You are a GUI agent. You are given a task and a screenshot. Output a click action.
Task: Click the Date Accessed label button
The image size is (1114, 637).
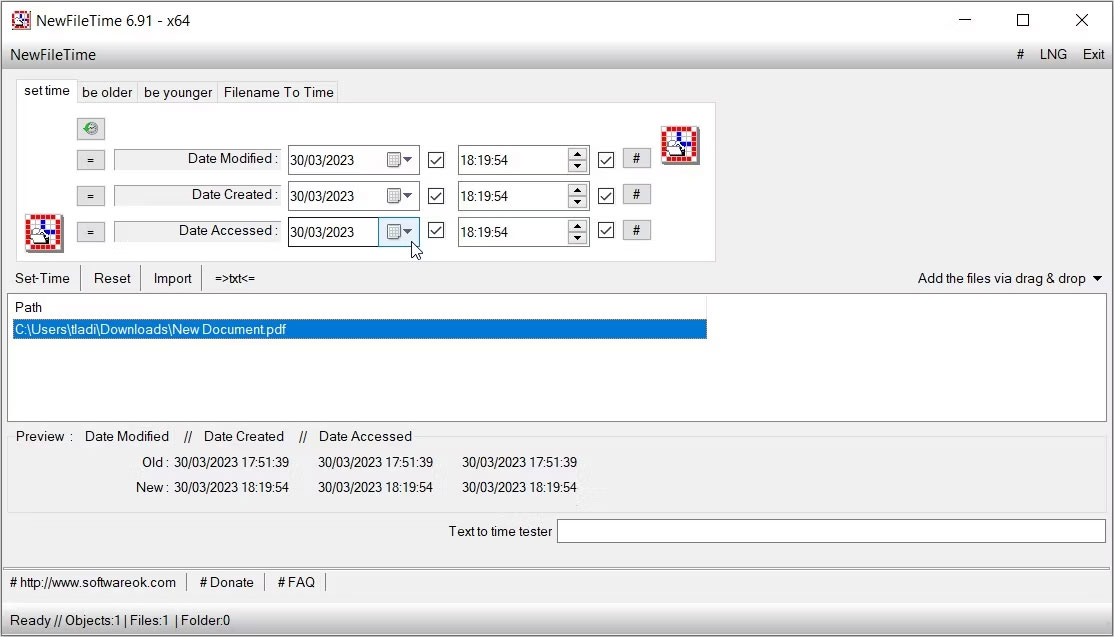(x=198, y=231)
